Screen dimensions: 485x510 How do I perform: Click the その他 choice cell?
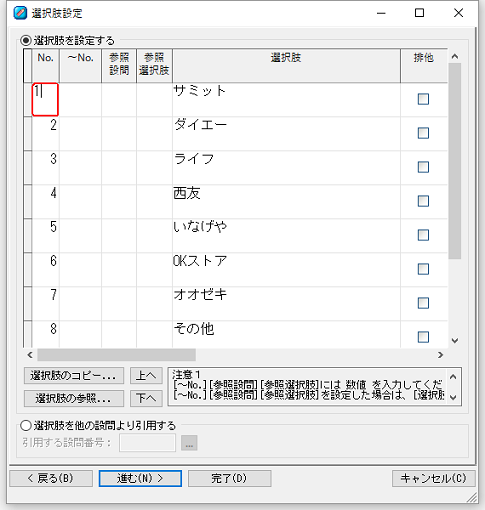pyautogui.click(x=286, y=334)
